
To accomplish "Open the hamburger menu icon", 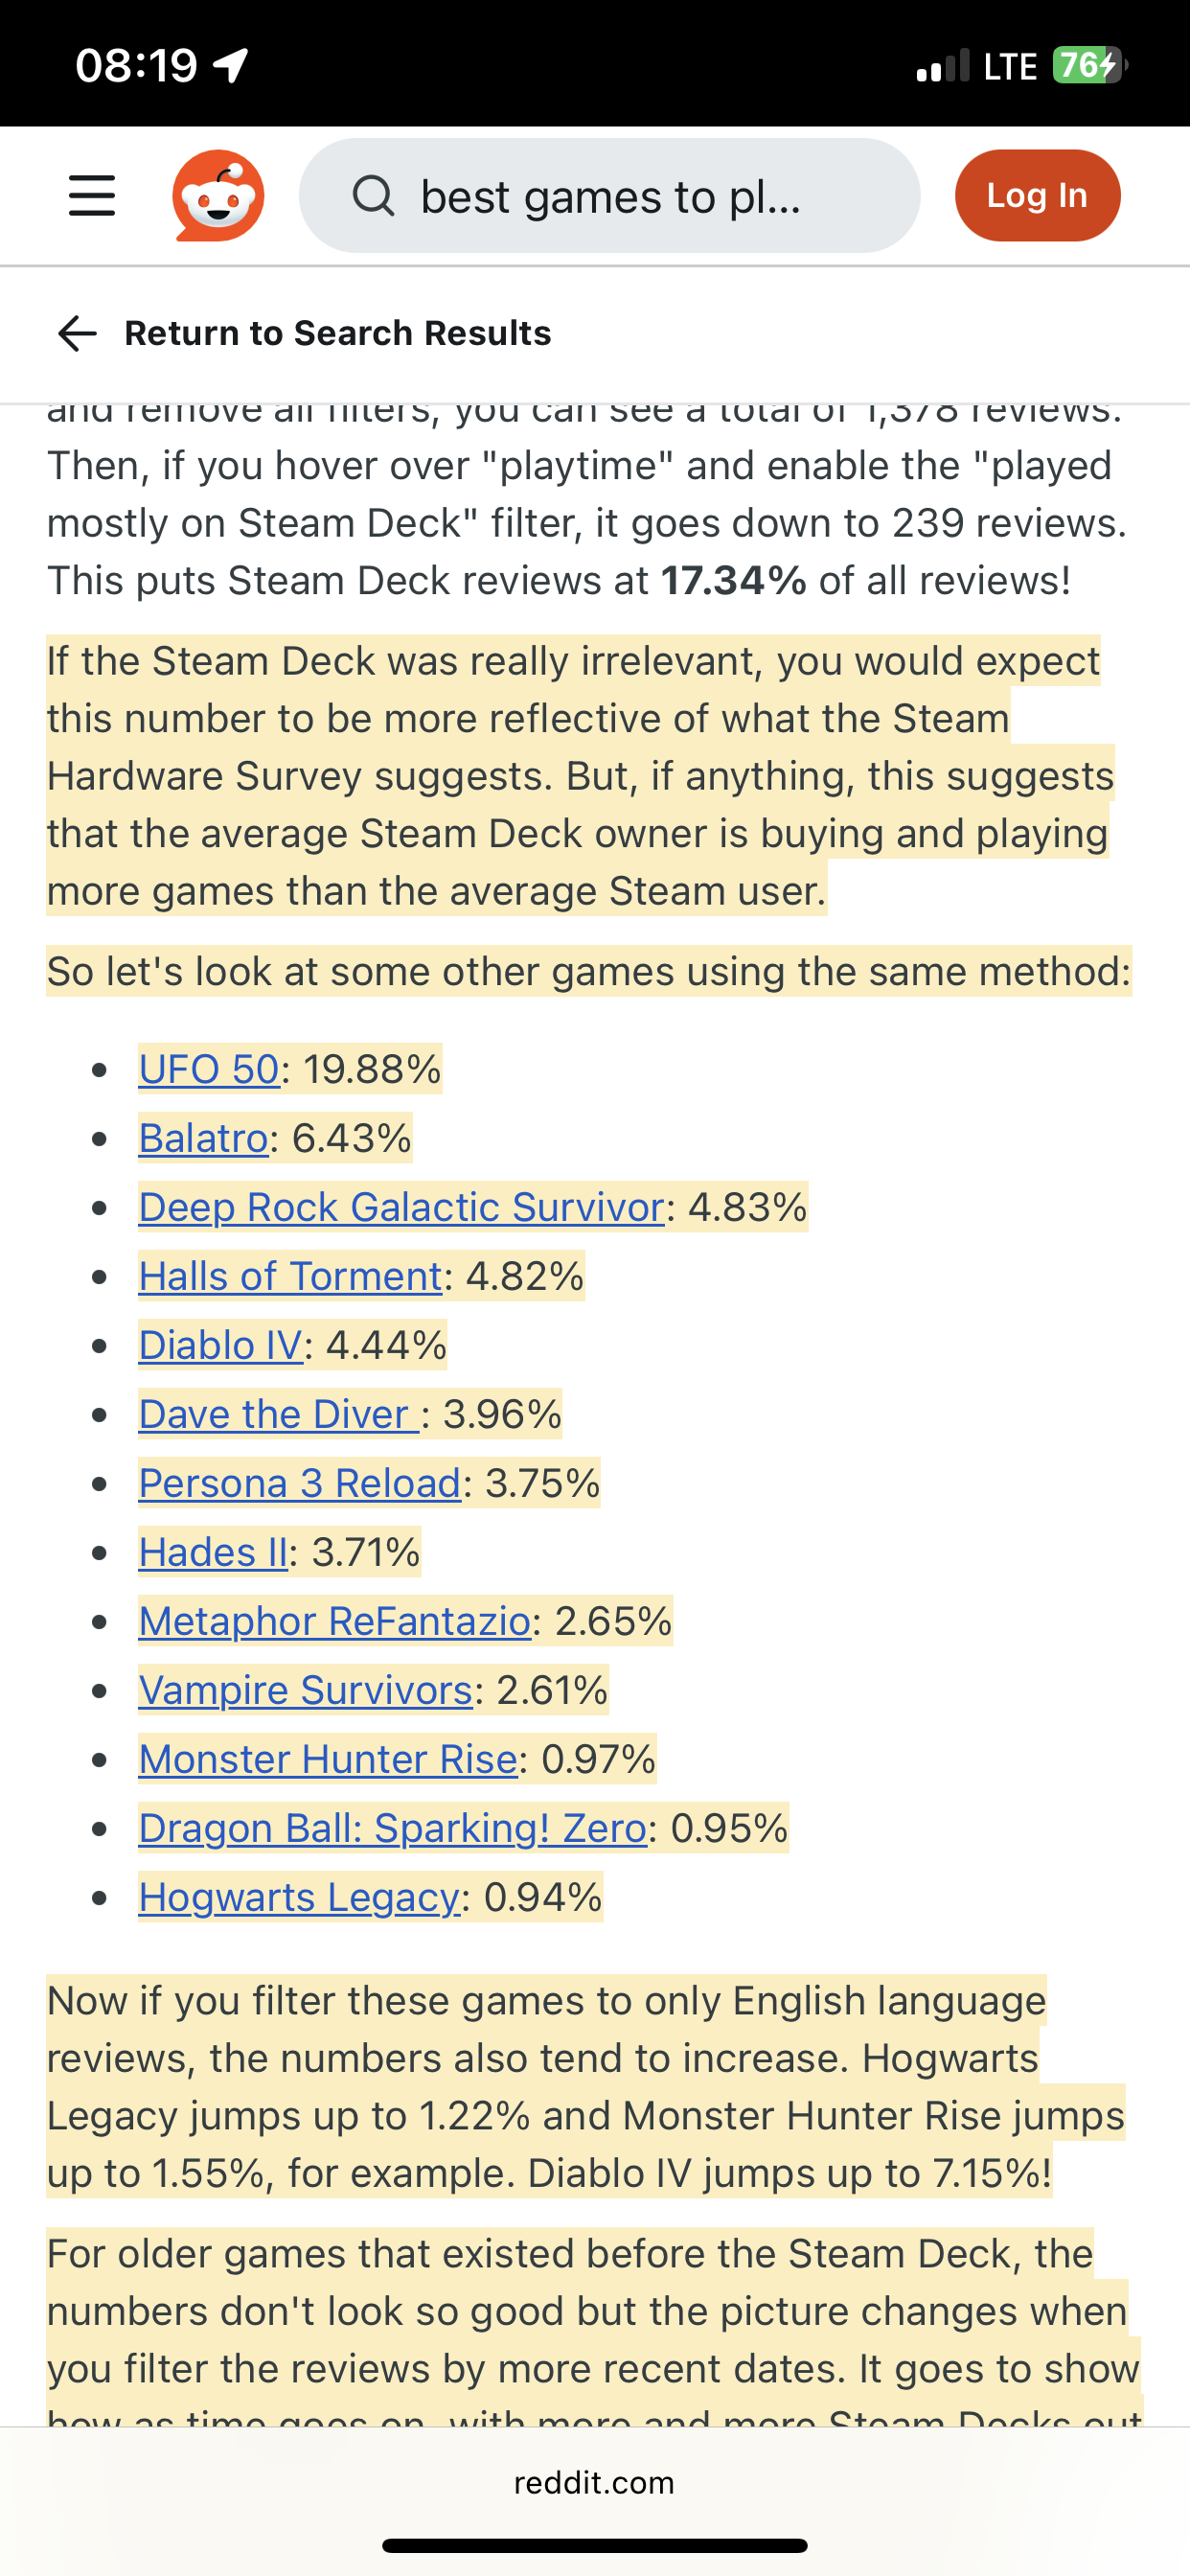I will [x=92, y=195].
